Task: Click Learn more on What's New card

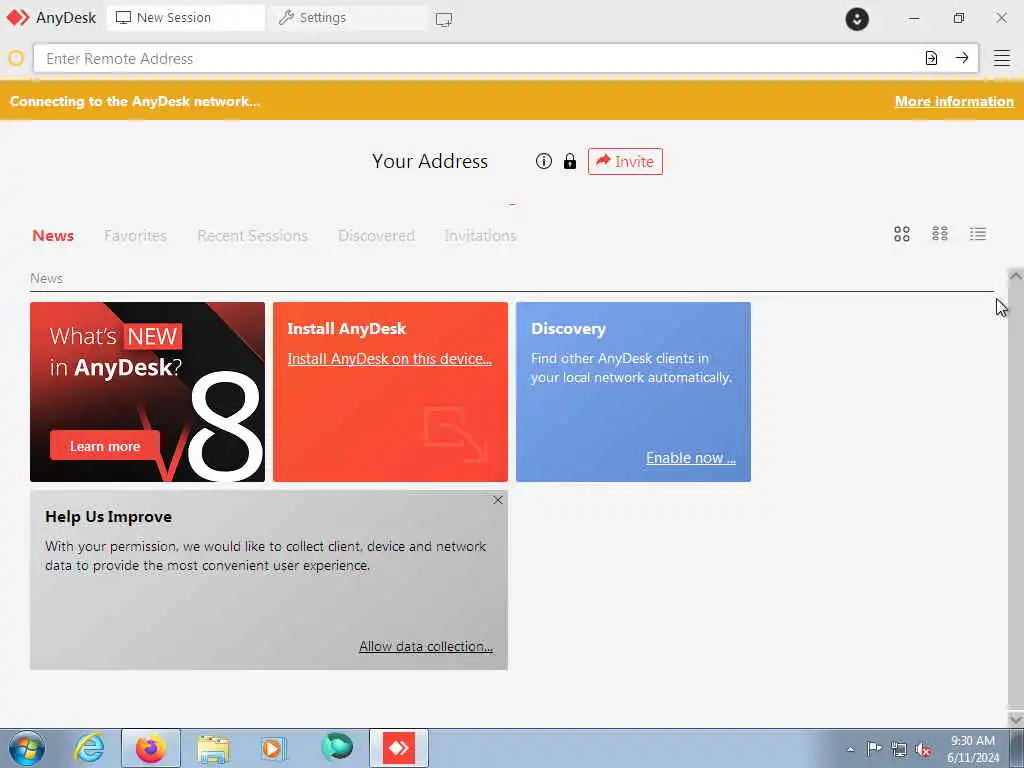Action: [x=104, y=446]
